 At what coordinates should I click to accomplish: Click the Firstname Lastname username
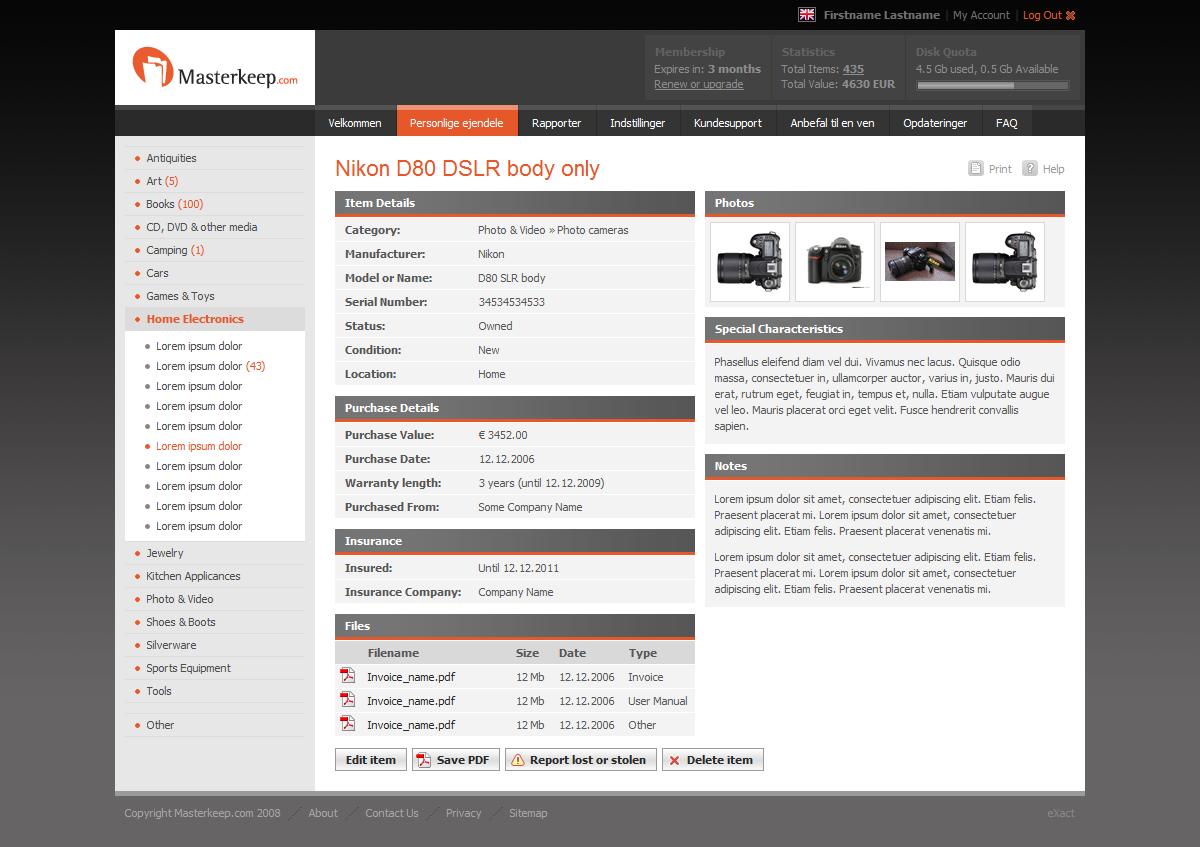(882, 15)
